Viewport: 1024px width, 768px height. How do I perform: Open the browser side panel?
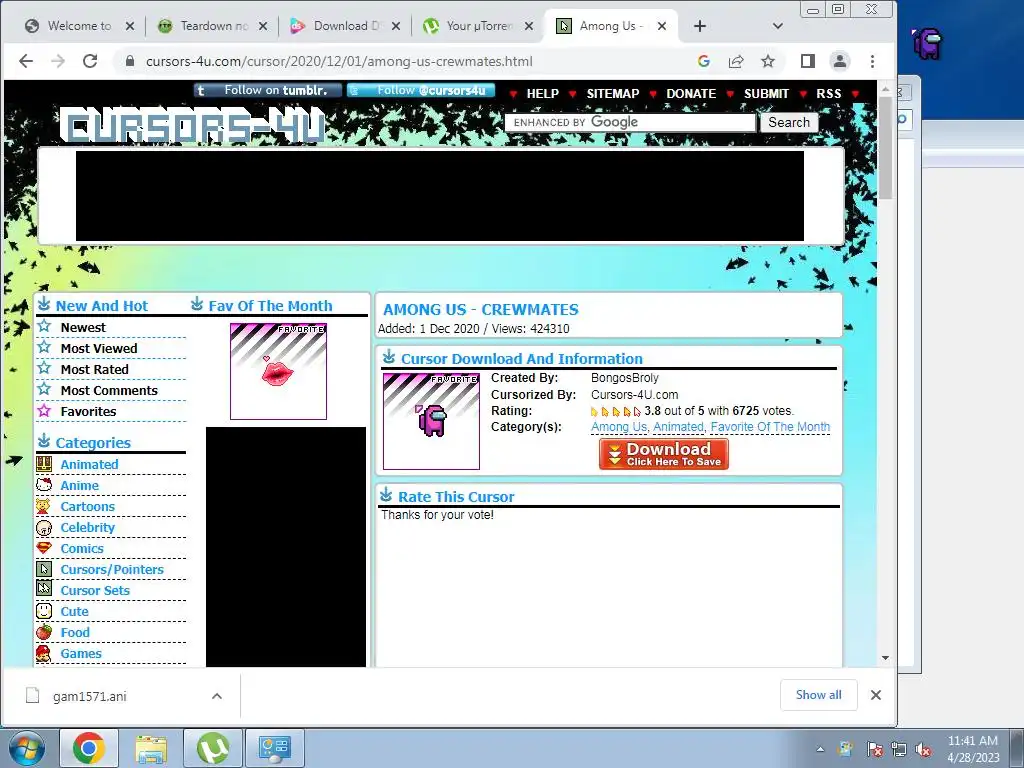(808, 61)
